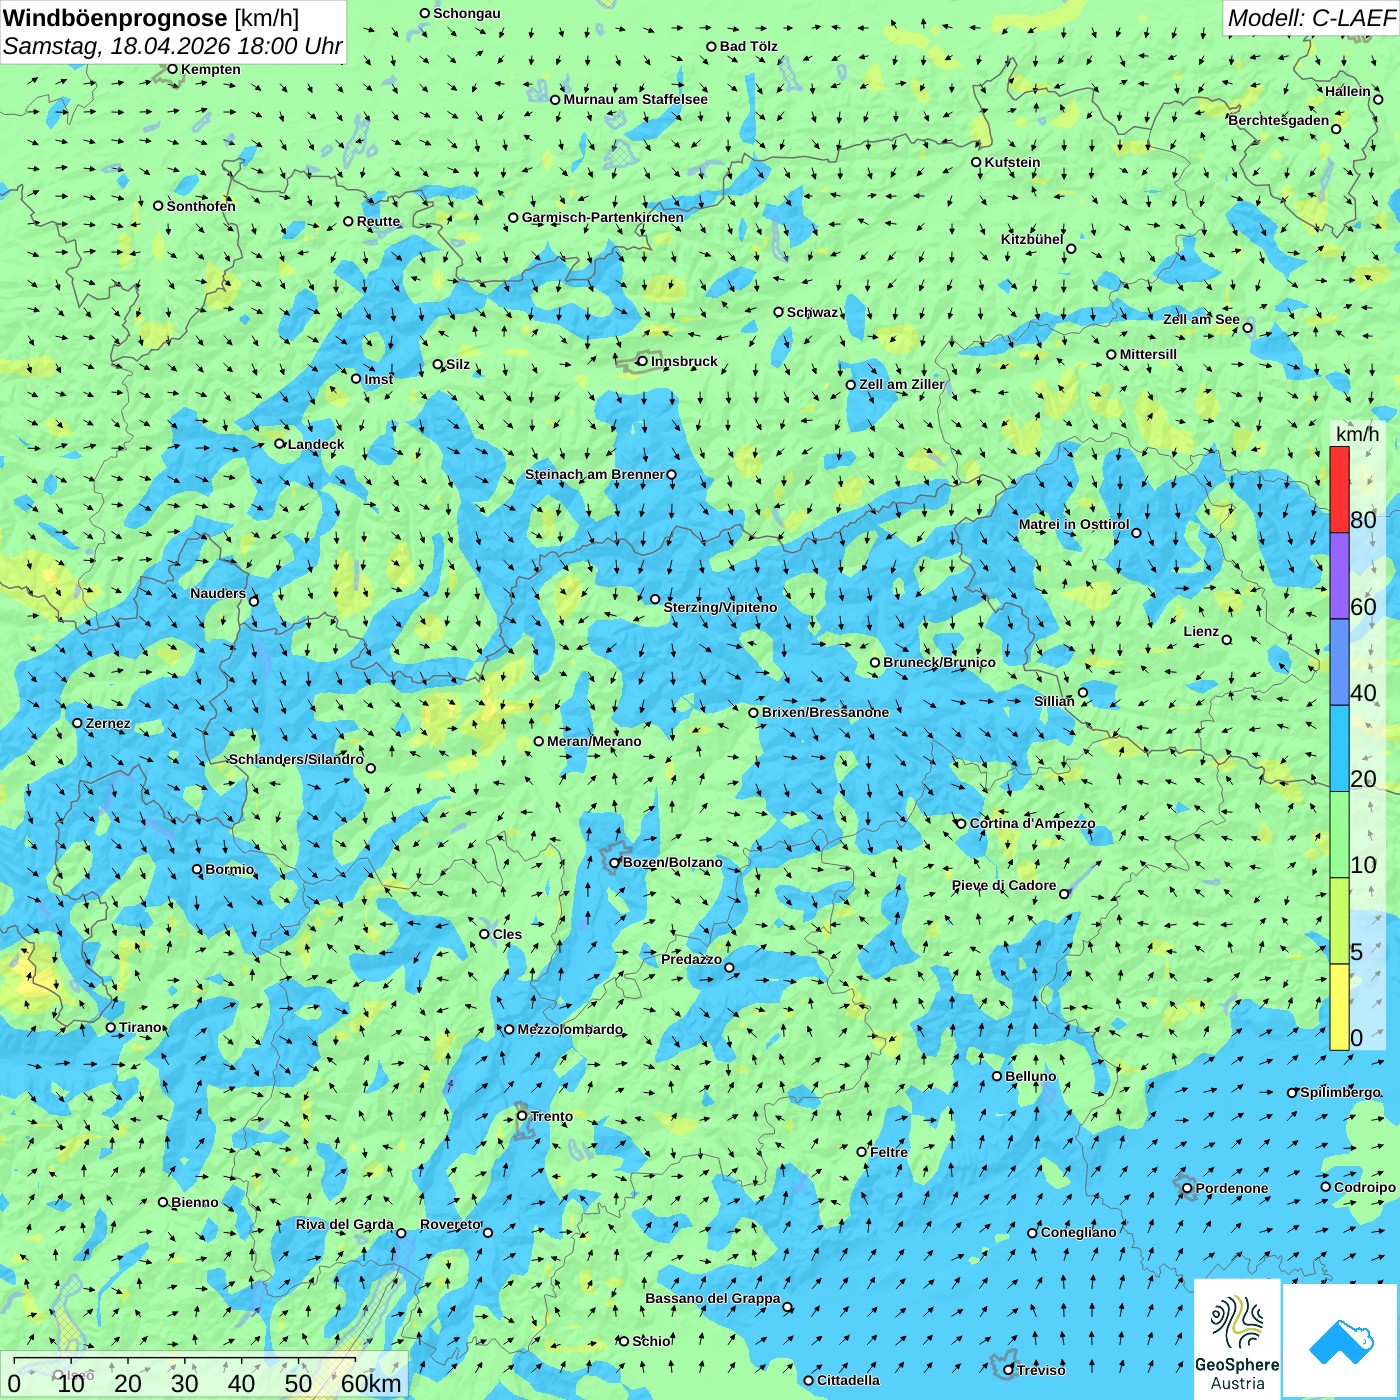Click the Conegliano label

click(x=1078, y=1232)
